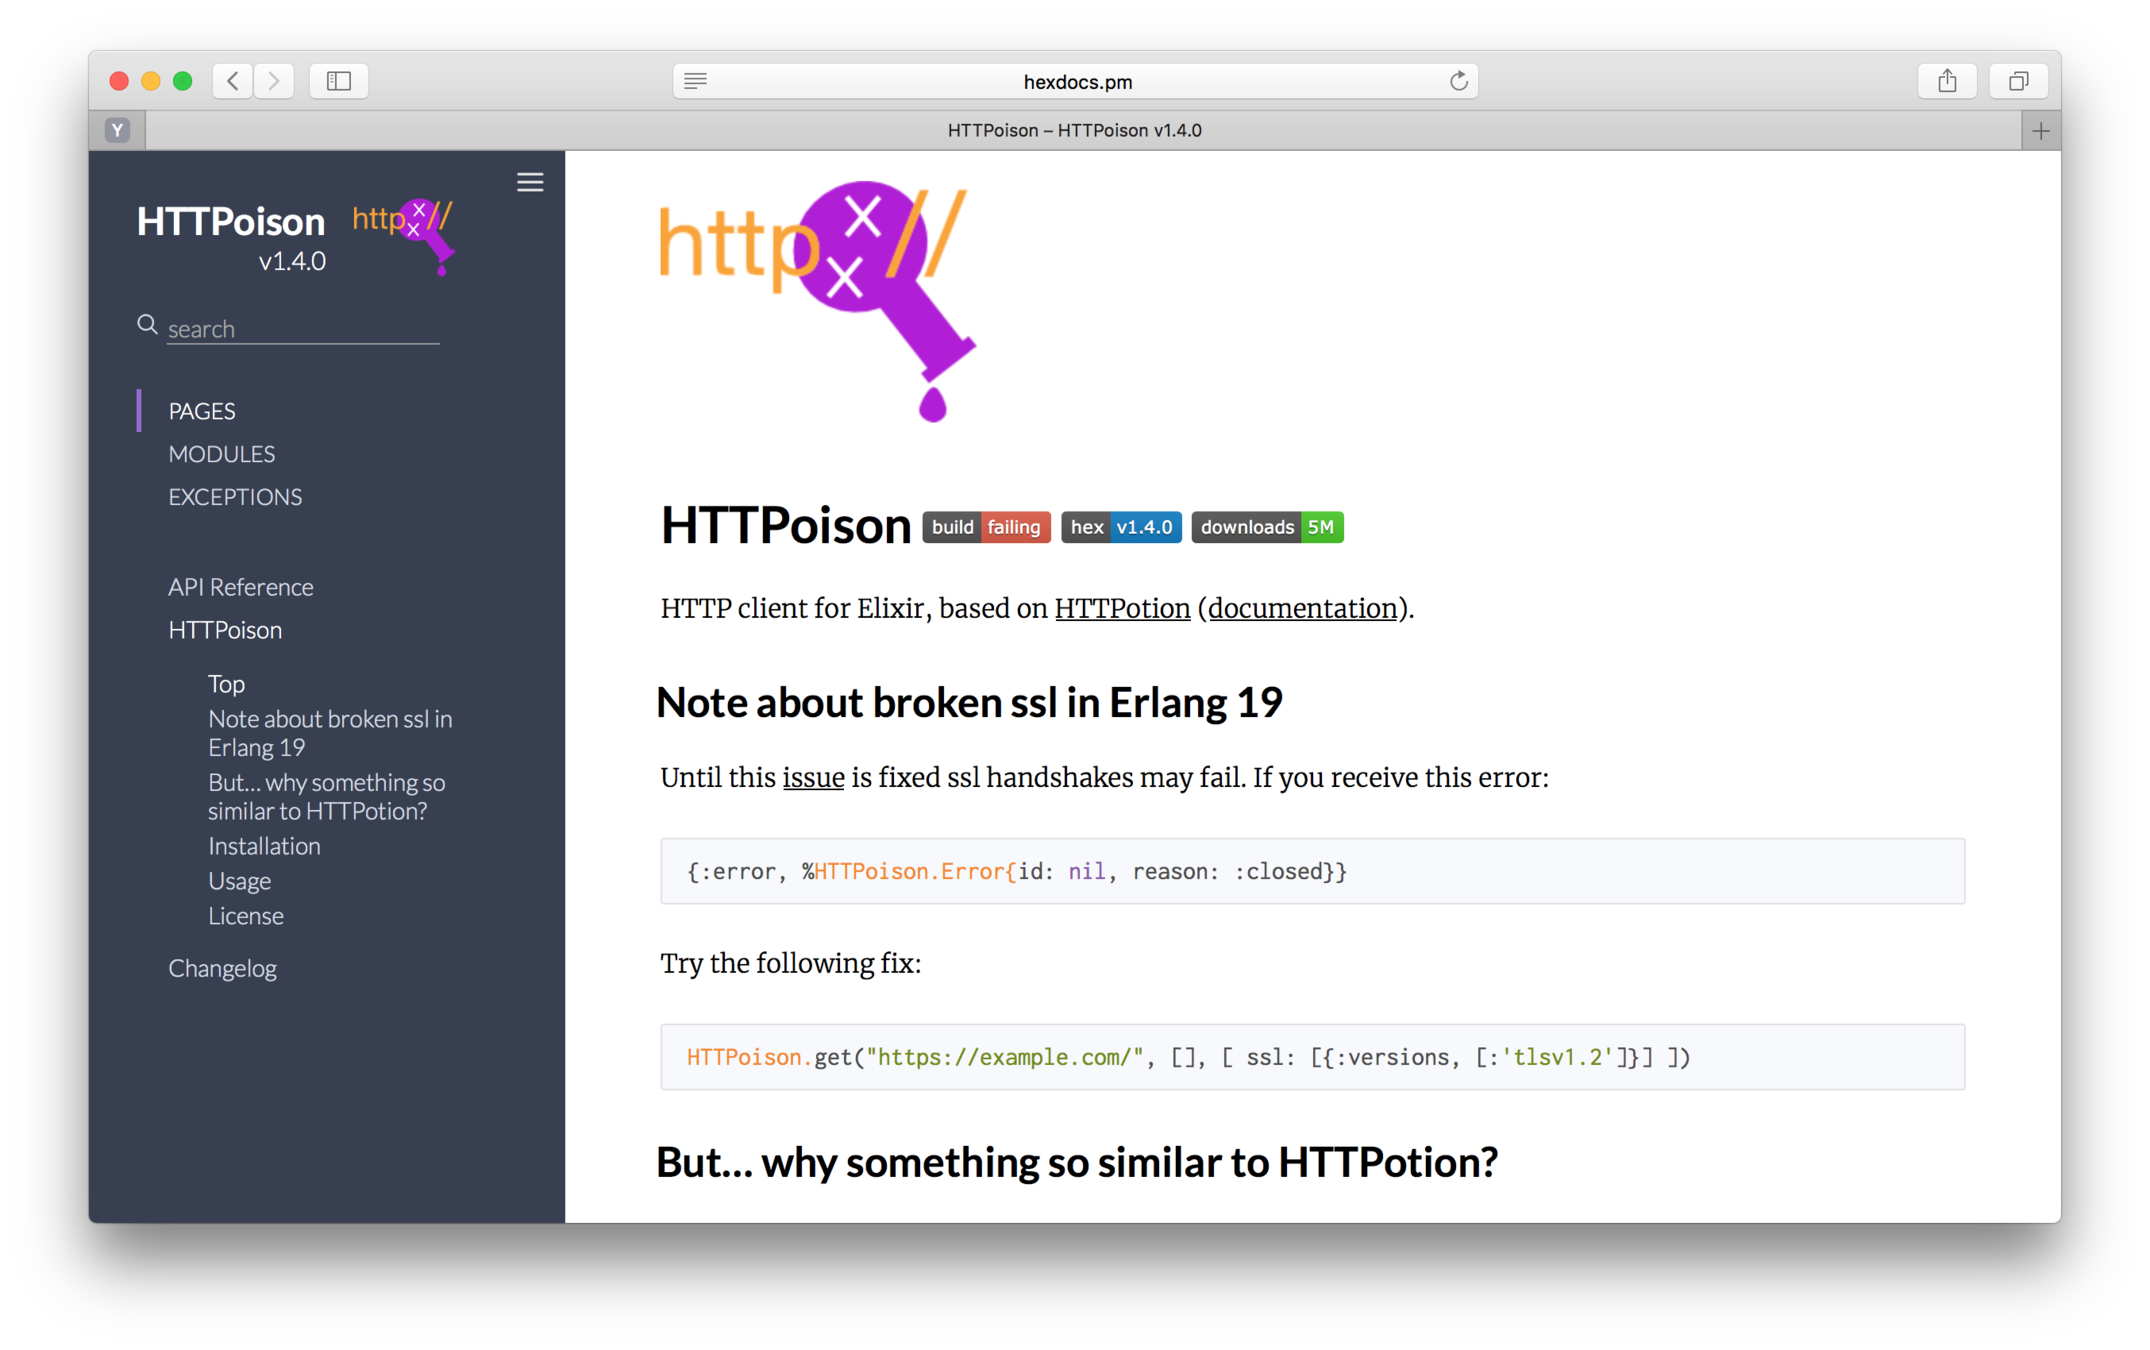Click the build failing badge

tap(986, 527)
